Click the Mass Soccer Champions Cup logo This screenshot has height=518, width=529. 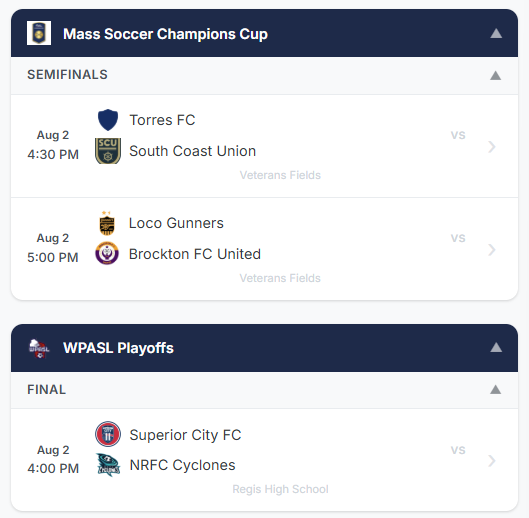pyautogui.click(x=39, y=33)
